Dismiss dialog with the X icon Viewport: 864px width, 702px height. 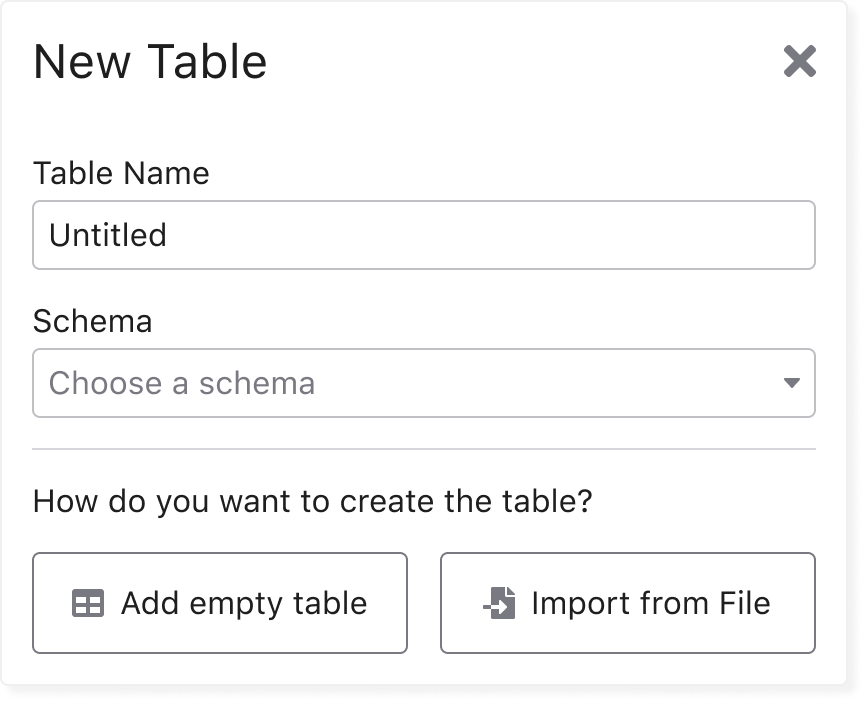tap(799, 61)
